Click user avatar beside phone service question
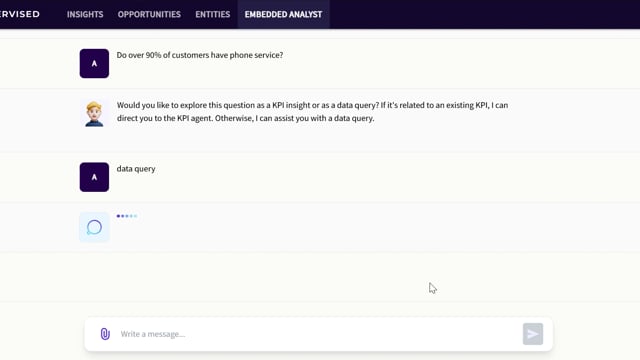The height and width of the screenshot is (360, 640). click(x=94, y=64)
